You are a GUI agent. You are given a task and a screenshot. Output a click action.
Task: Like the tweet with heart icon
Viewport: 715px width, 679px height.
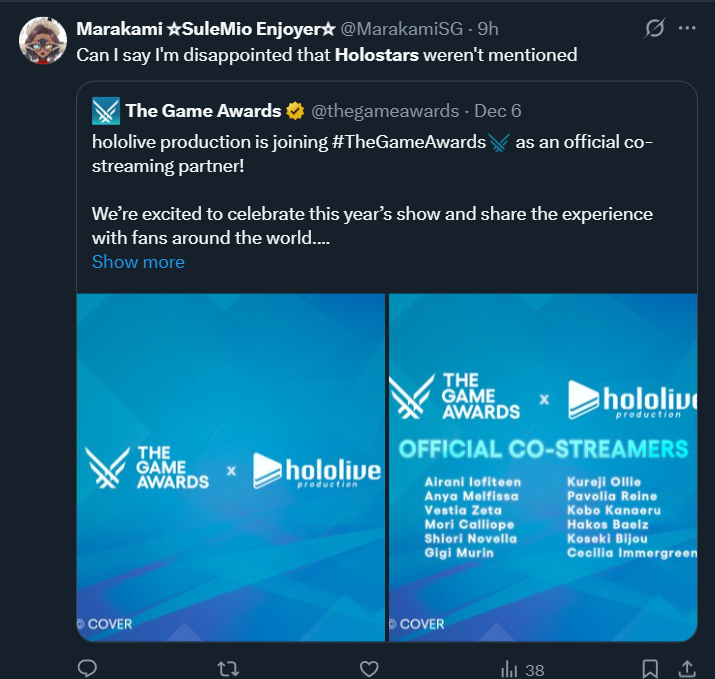click(x=369, y=668)
